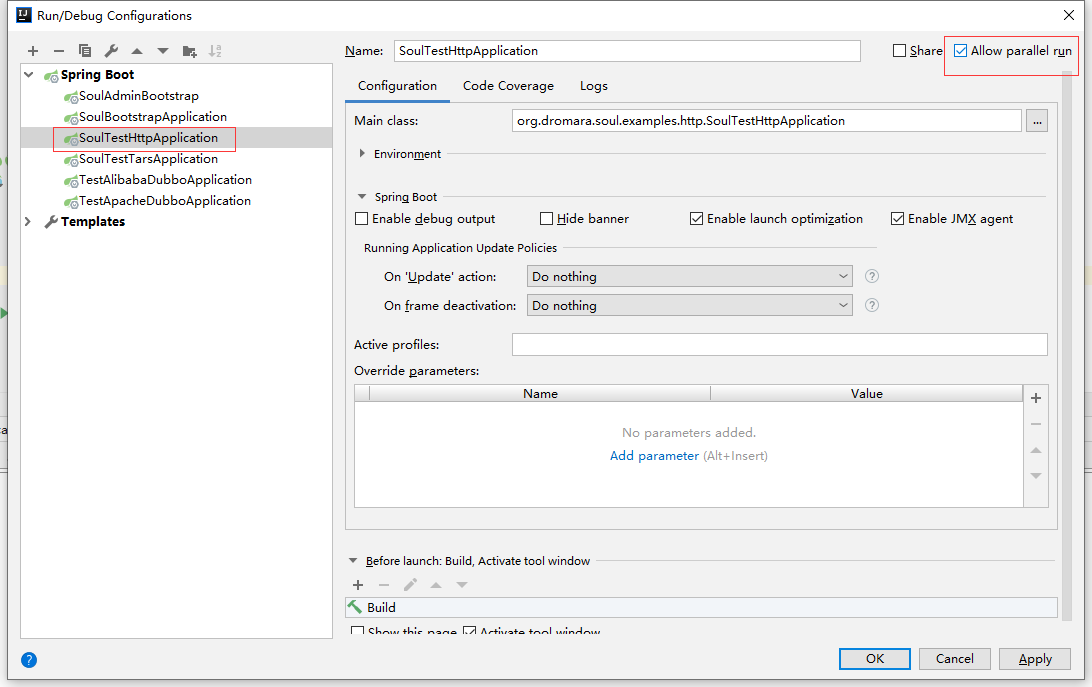1092x687 pixels.
Task: Click into Main class field
Action: pyautogui.click(x=767, y=121)
